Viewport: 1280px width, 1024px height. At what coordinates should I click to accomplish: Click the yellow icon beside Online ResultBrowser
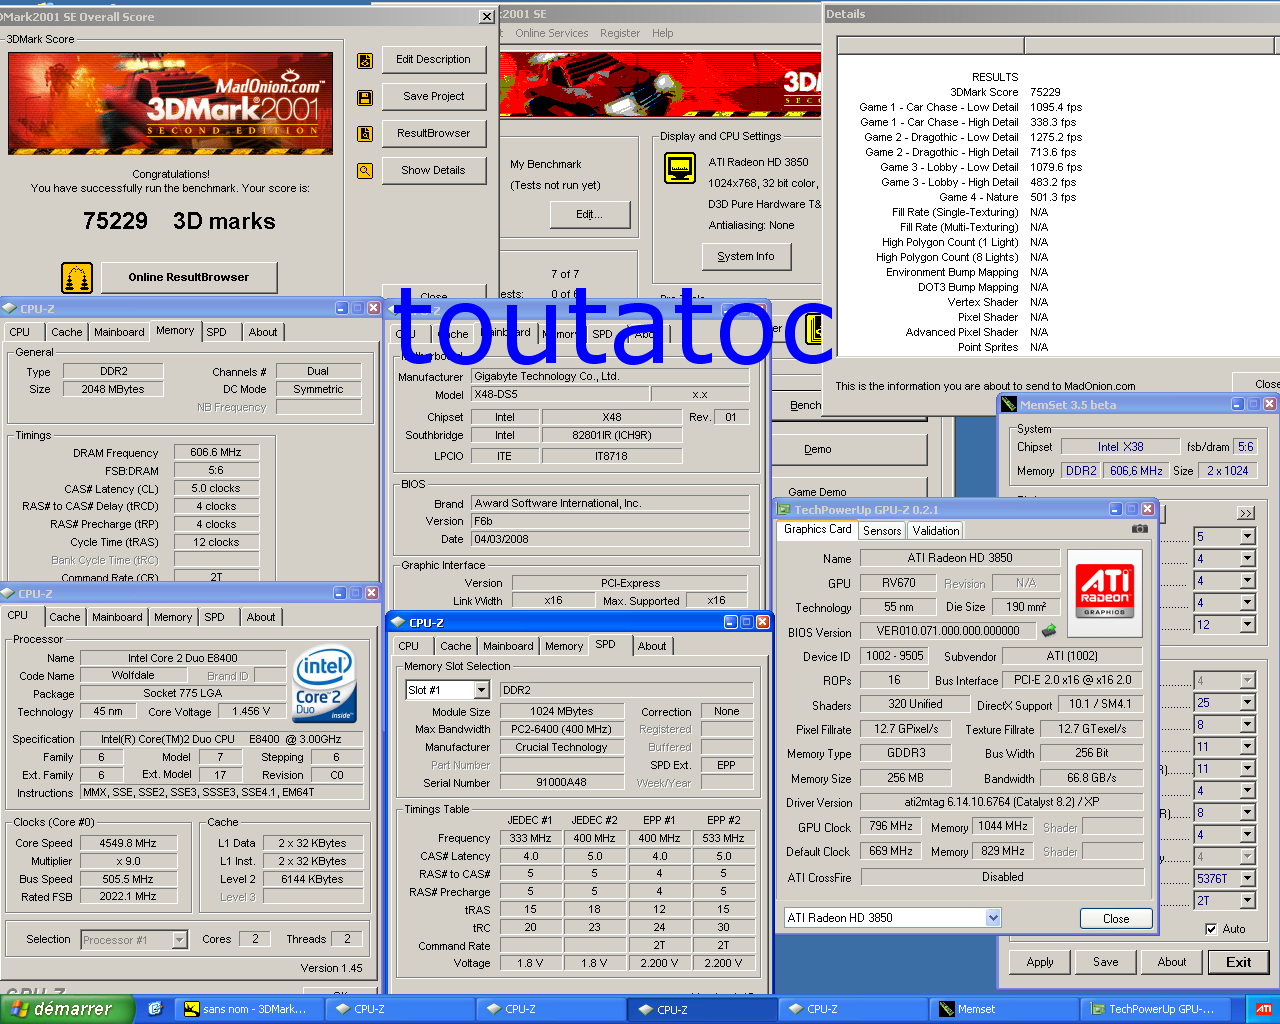[x=77, y=277]
